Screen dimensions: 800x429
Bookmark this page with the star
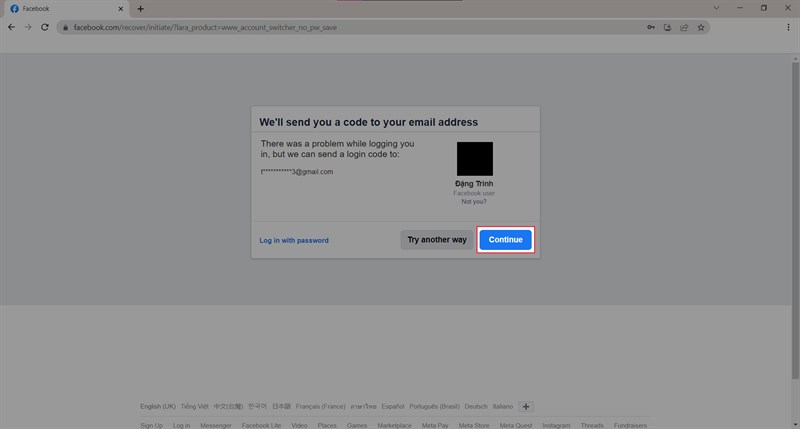pos(701,28)
